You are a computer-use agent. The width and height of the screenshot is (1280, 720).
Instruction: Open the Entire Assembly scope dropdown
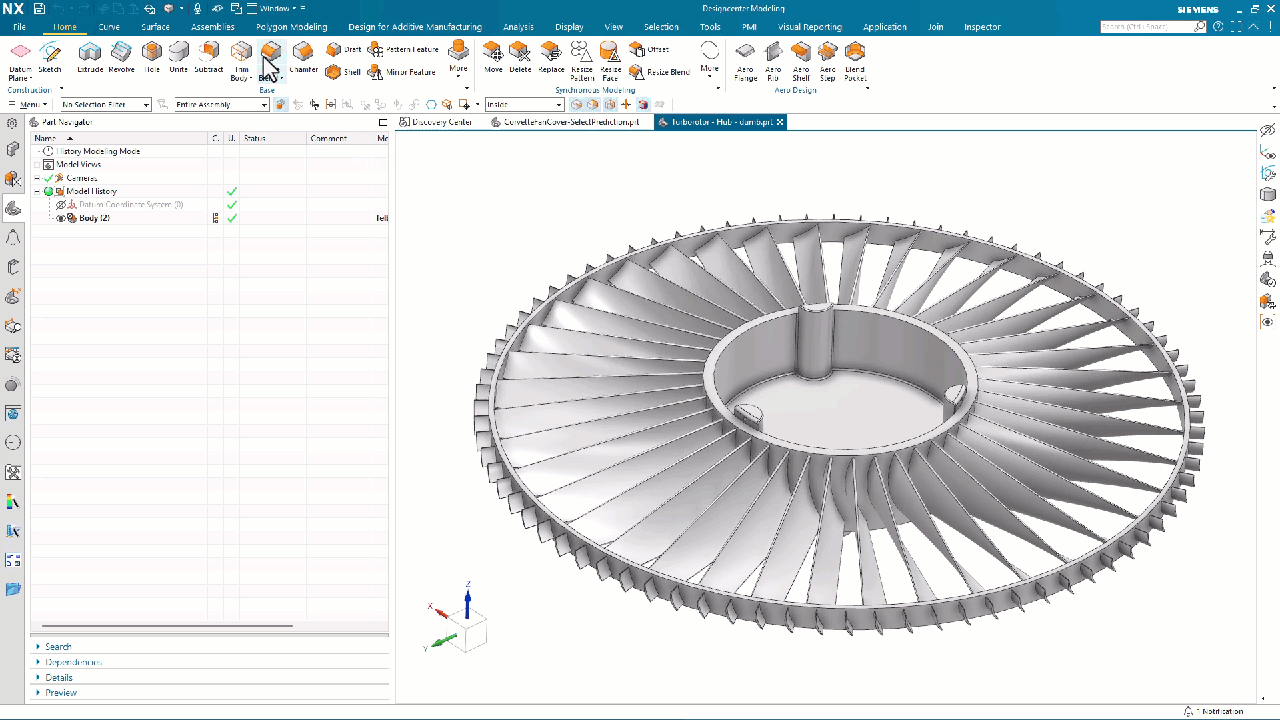[x=264, y=105]
